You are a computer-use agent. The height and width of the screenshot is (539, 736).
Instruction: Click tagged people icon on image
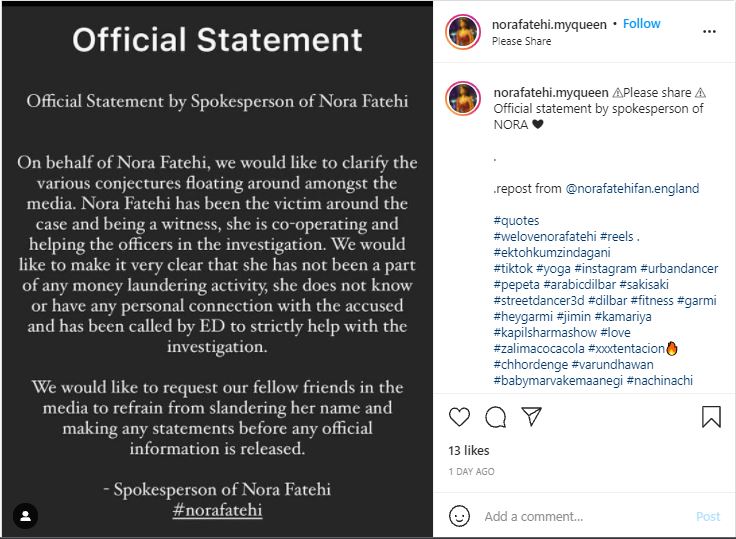tap(25, 516)
